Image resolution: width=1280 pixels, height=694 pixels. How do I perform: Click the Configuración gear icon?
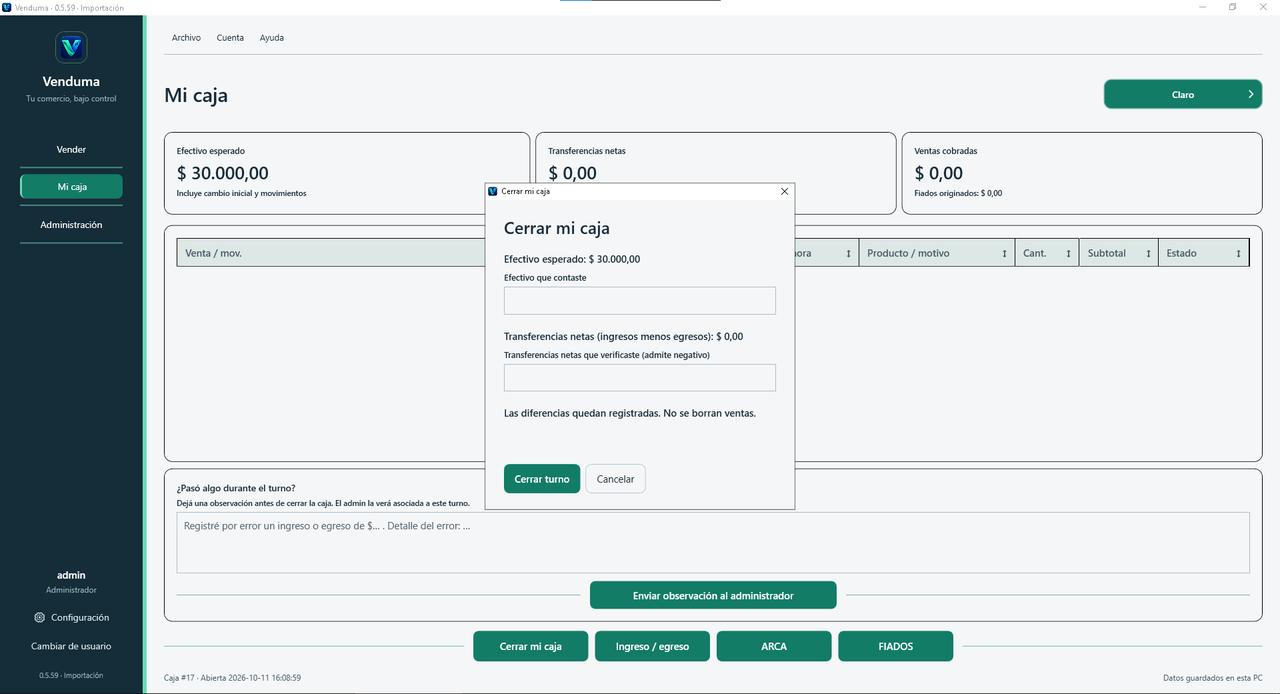click(x=40, y=618)
